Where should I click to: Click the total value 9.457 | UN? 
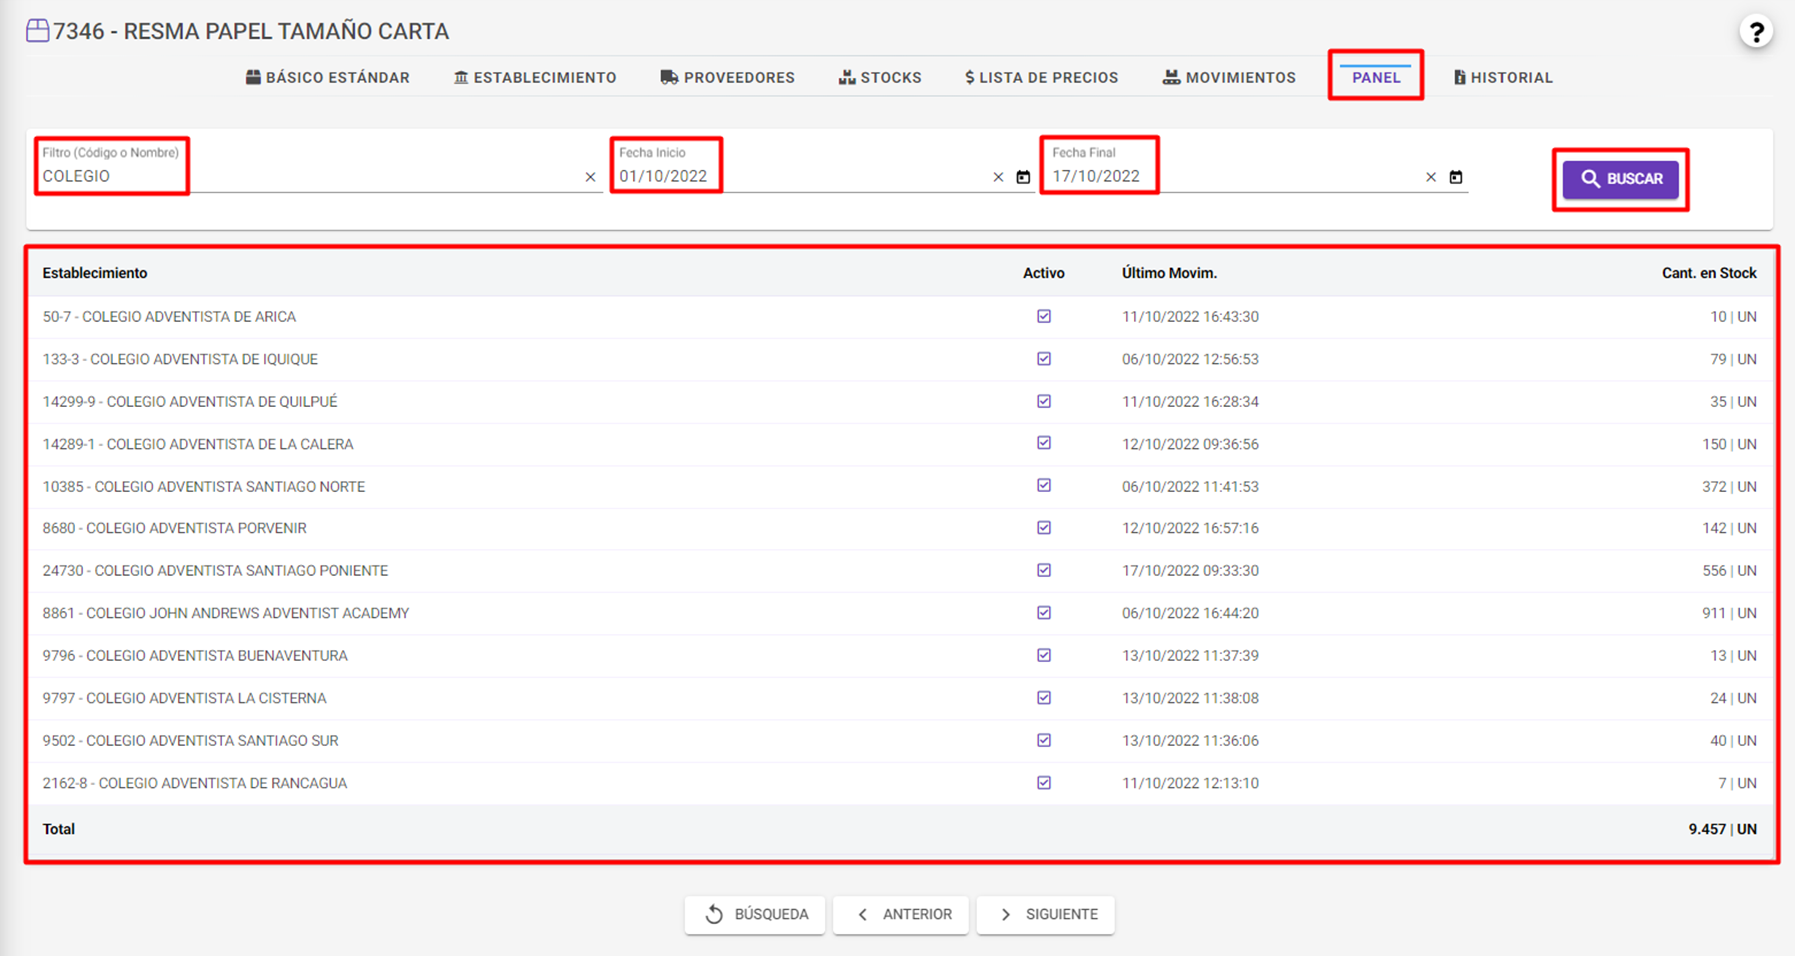tap(1722, 829)
